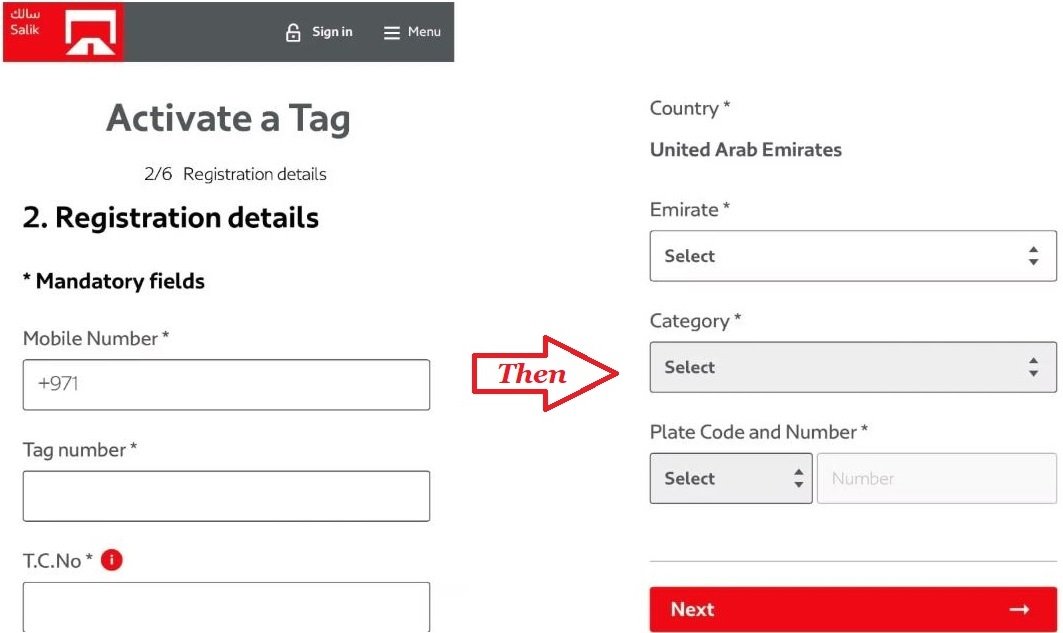Click the T.C.No input field

(x=226, y=607)
